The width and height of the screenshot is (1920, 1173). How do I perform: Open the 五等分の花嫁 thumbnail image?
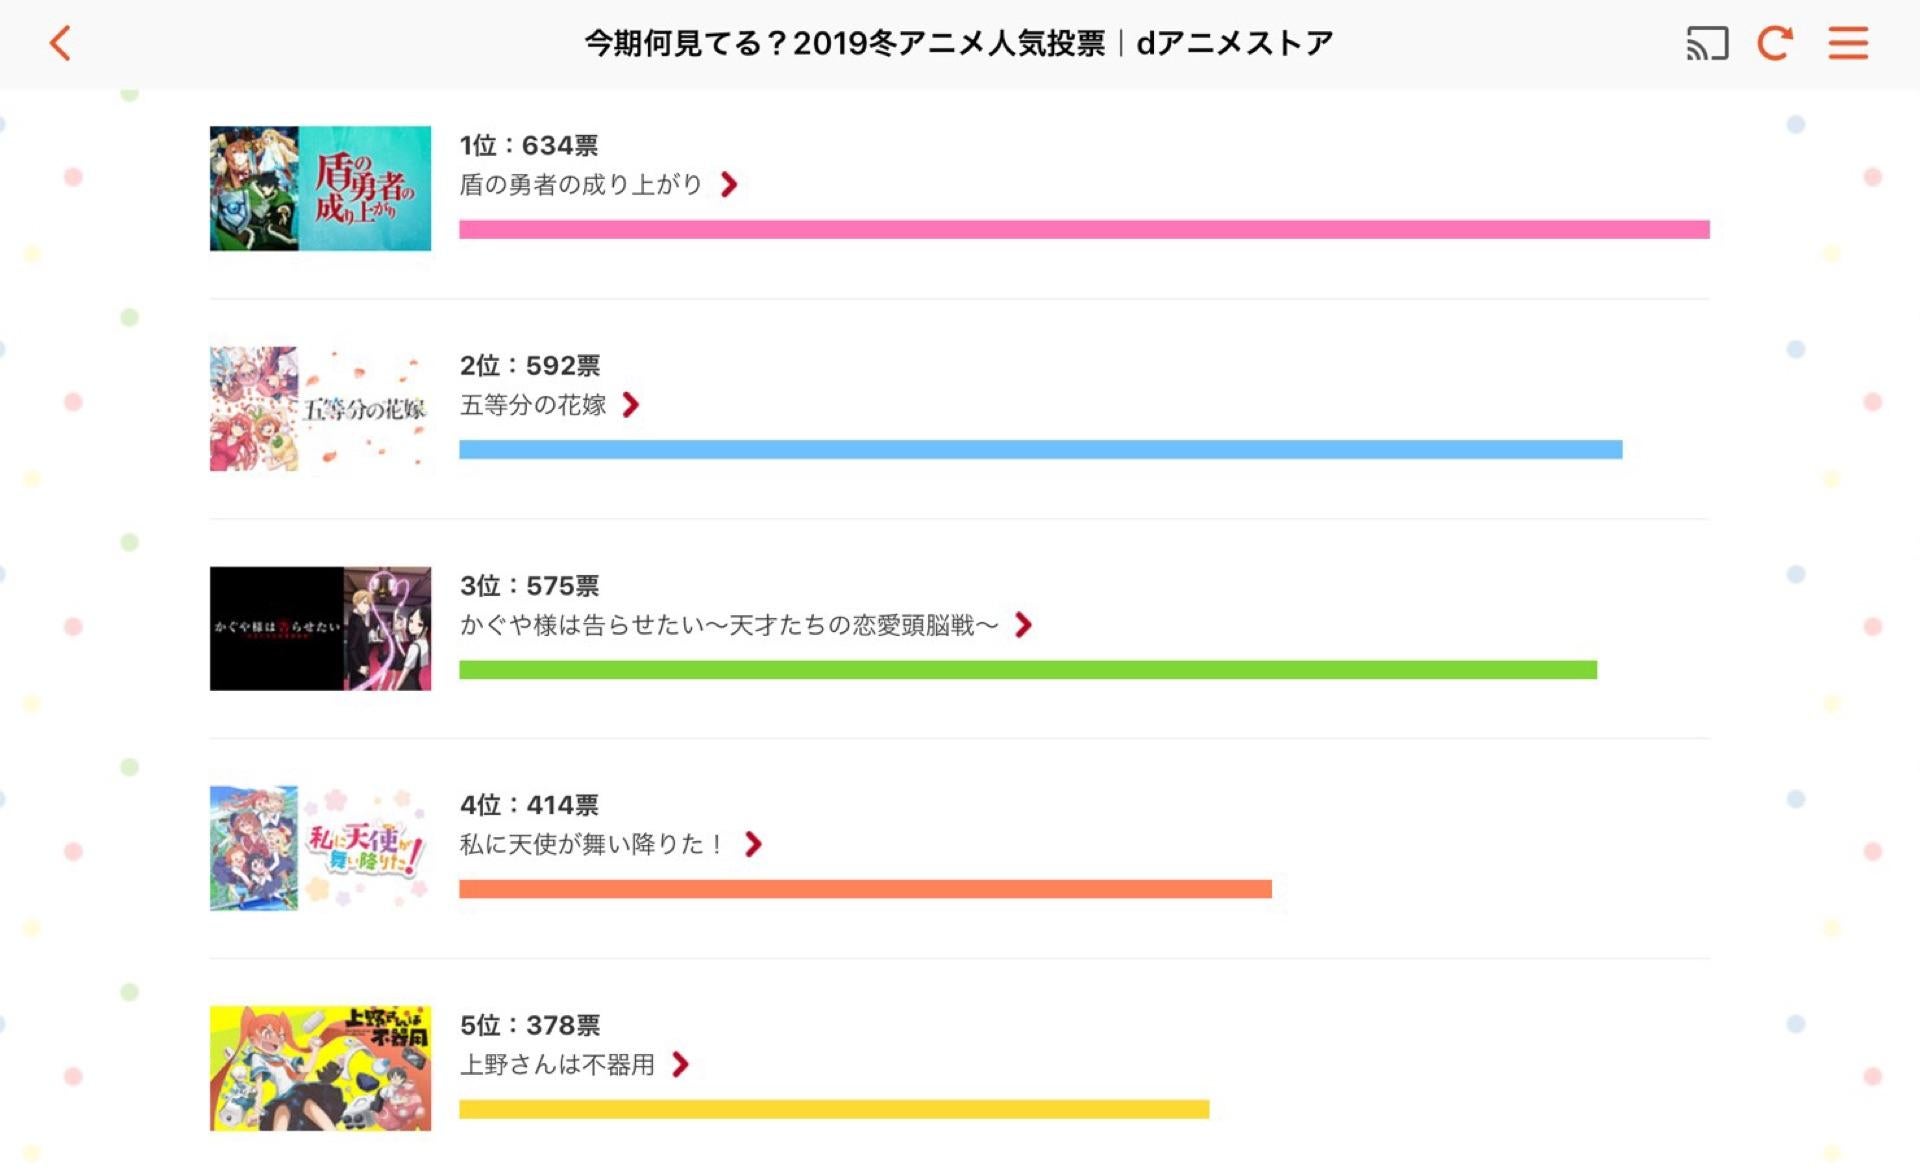click(x=320, y=408)
